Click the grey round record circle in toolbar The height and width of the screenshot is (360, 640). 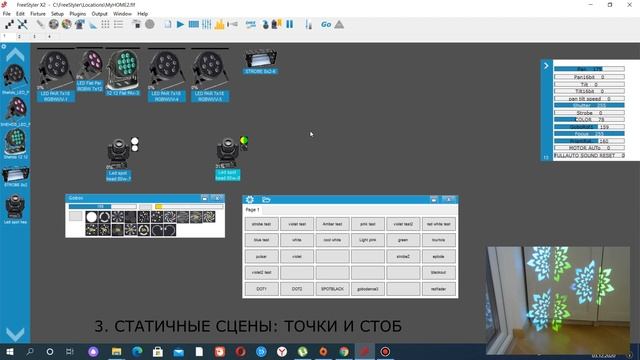(150, 24)
